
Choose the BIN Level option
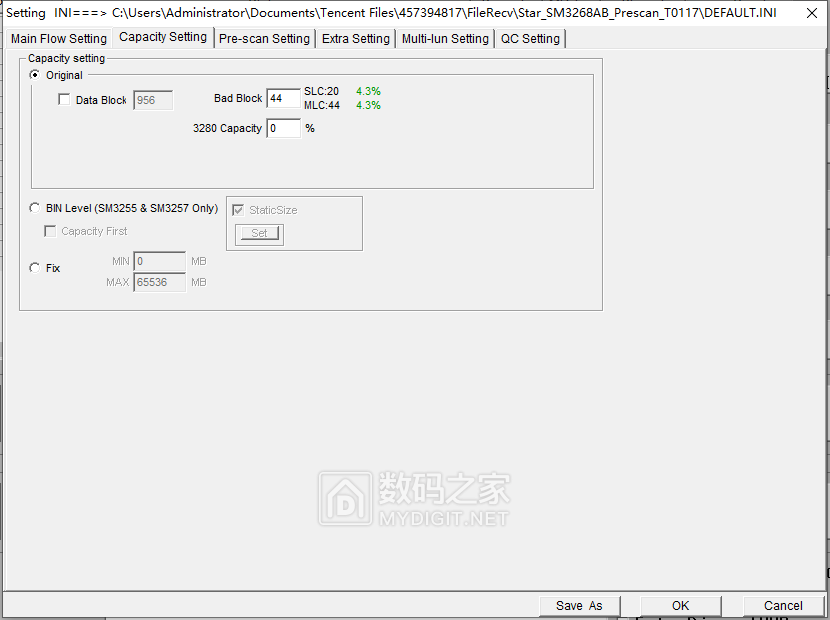point(35,207)
